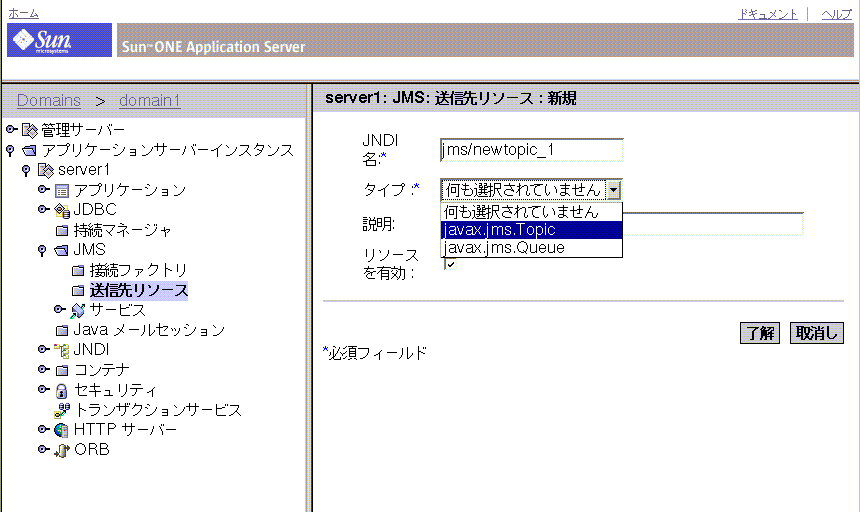Expand the サービス tree node
The height and width of the screenshot is (512, 860).
tap(60, 309)
